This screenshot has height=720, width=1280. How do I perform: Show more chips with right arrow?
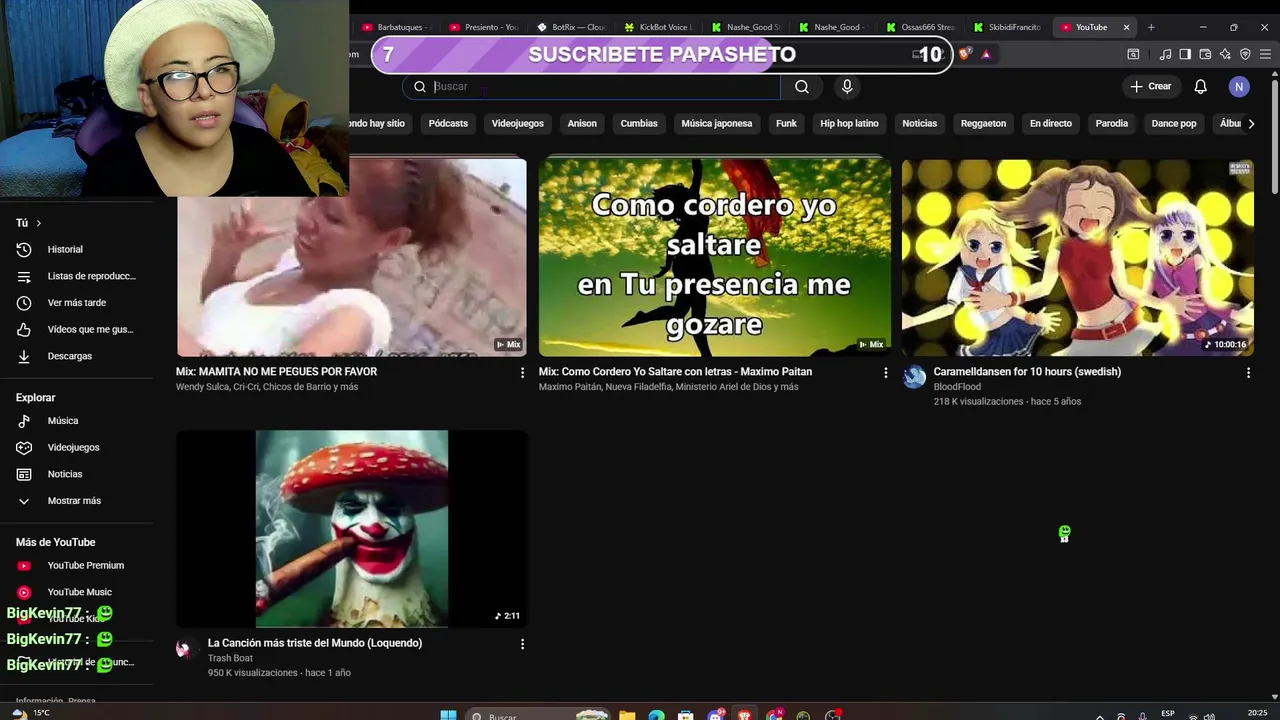point(1251,124)
